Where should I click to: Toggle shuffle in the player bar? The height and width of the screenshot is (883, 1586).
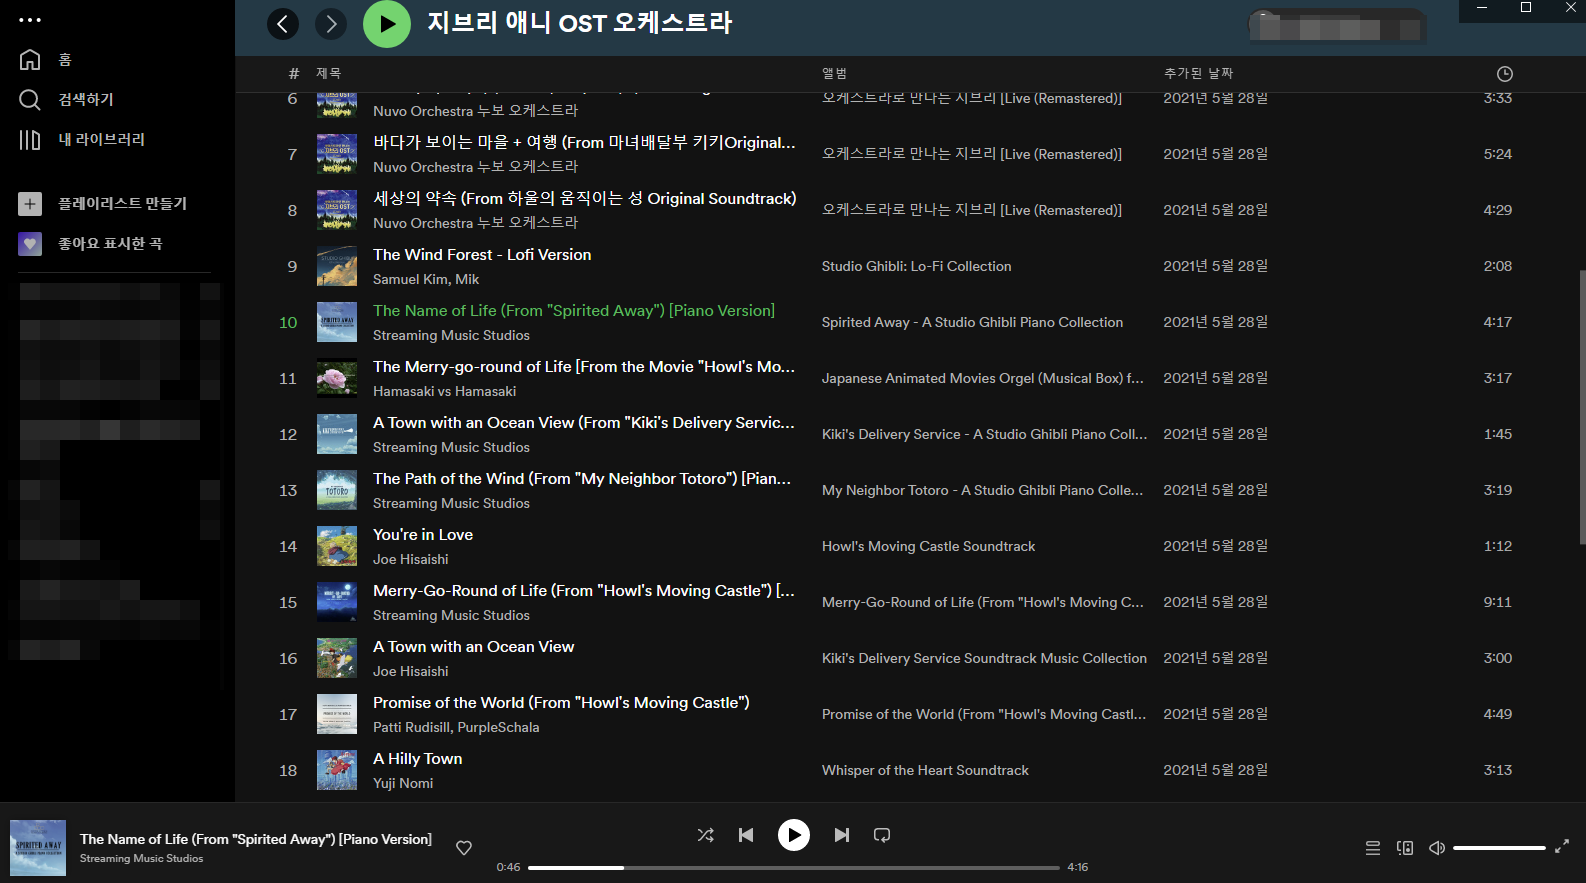pyautogui.click(x=705, y=835)
